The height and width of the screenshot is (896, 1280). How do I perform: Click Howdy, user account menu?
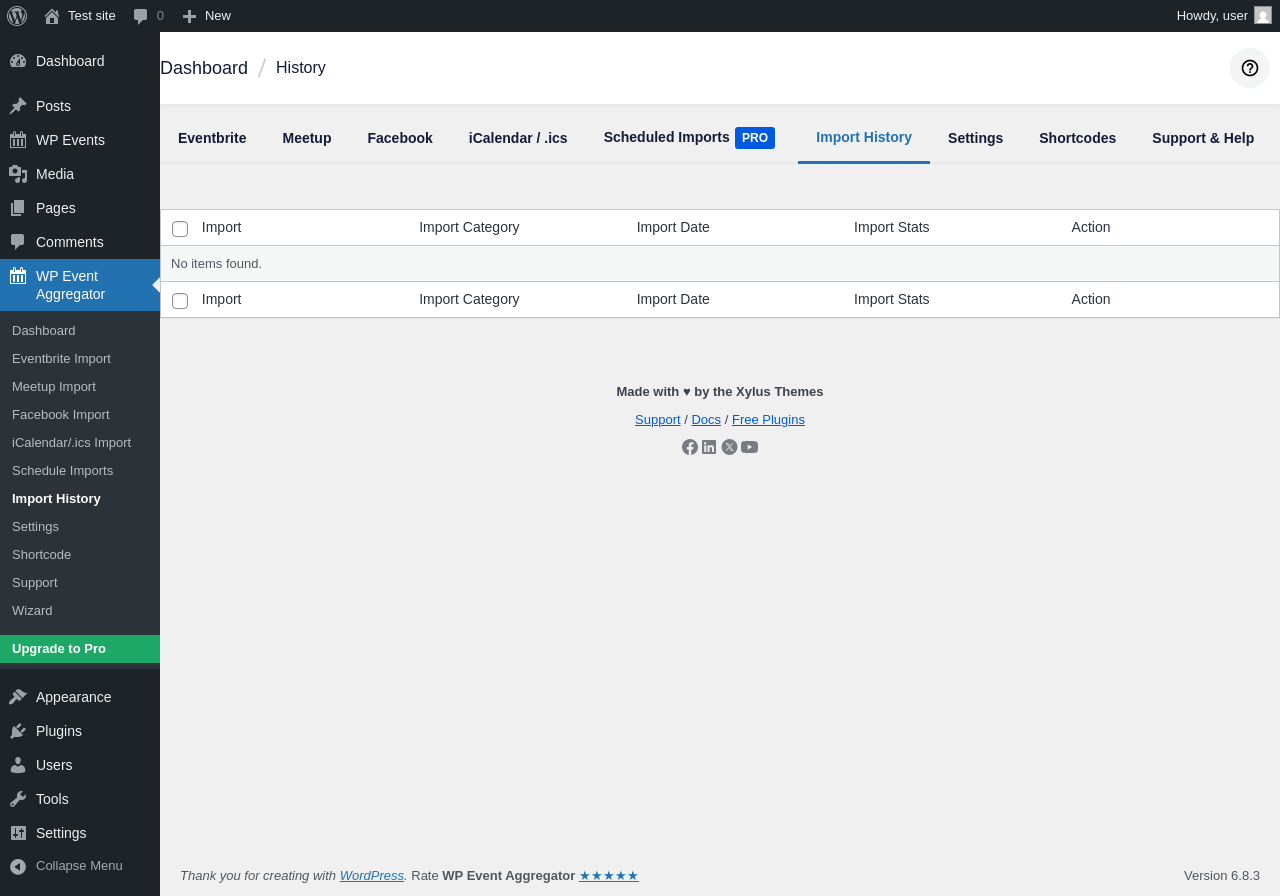click(1224, 16)
